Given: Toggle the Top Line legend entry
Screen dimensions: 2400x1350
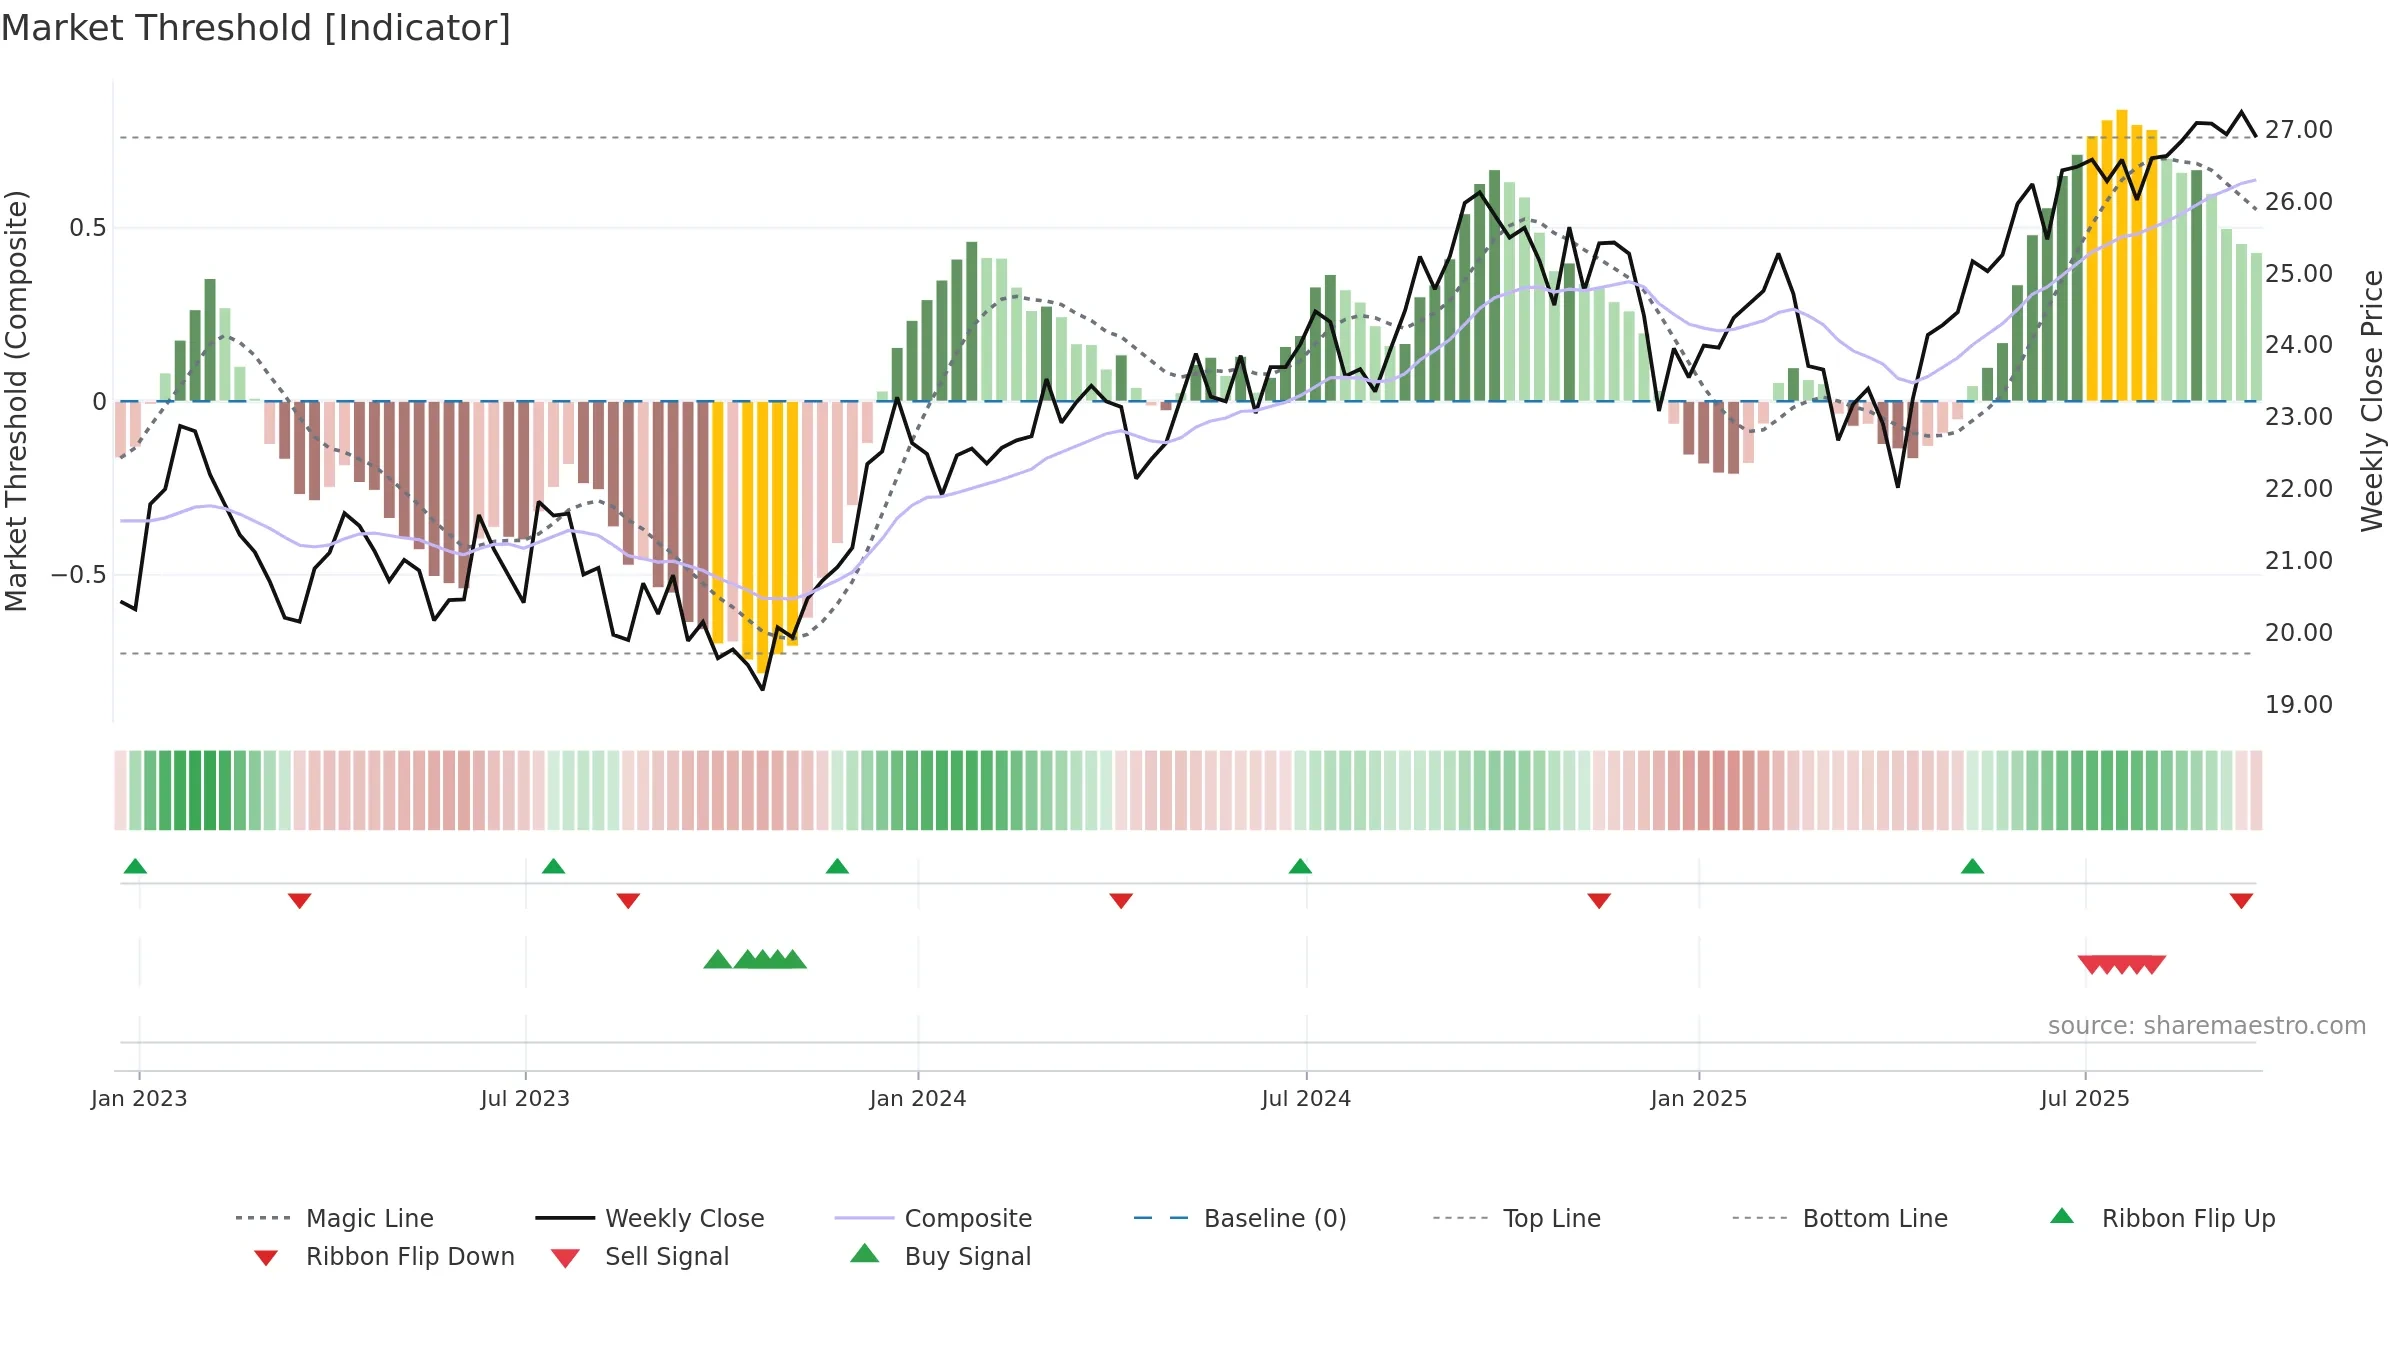Looking at the screenshot, I should [1517, 1218].
